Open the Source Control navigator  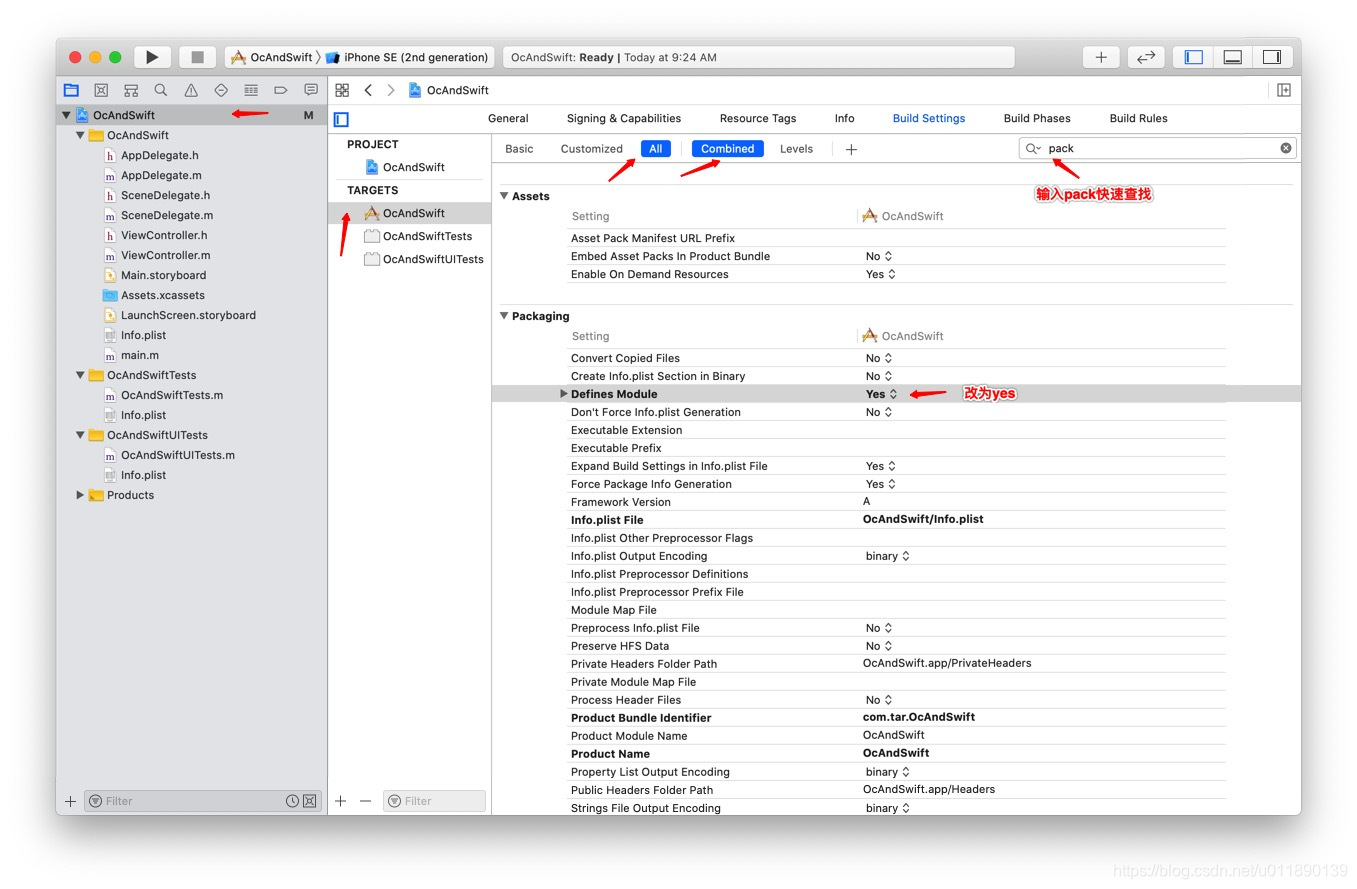coord(101,90)
